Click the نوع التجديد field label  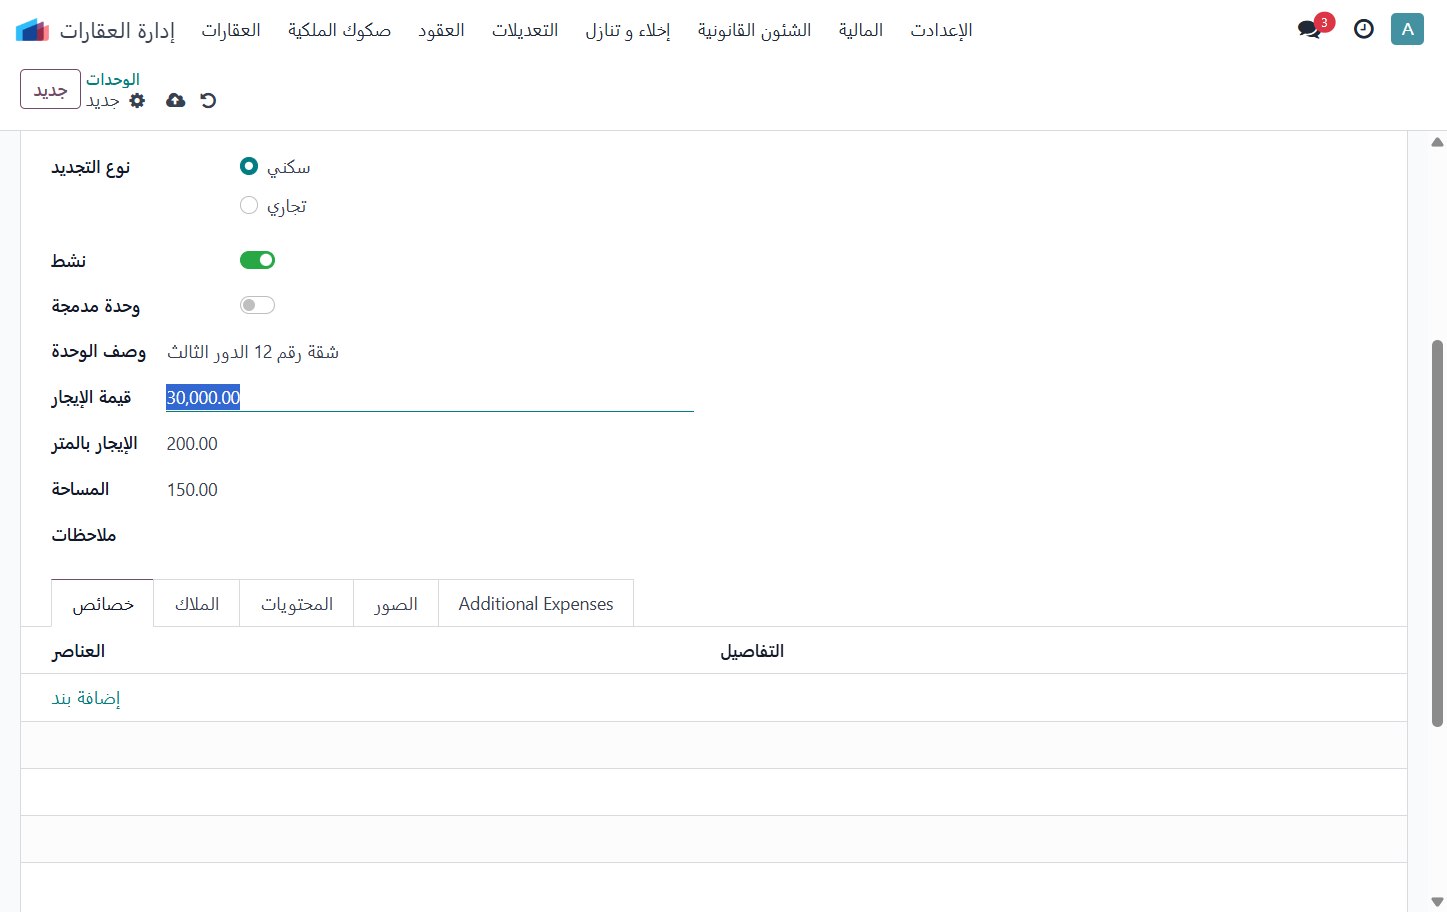click(x=91, y=167)
